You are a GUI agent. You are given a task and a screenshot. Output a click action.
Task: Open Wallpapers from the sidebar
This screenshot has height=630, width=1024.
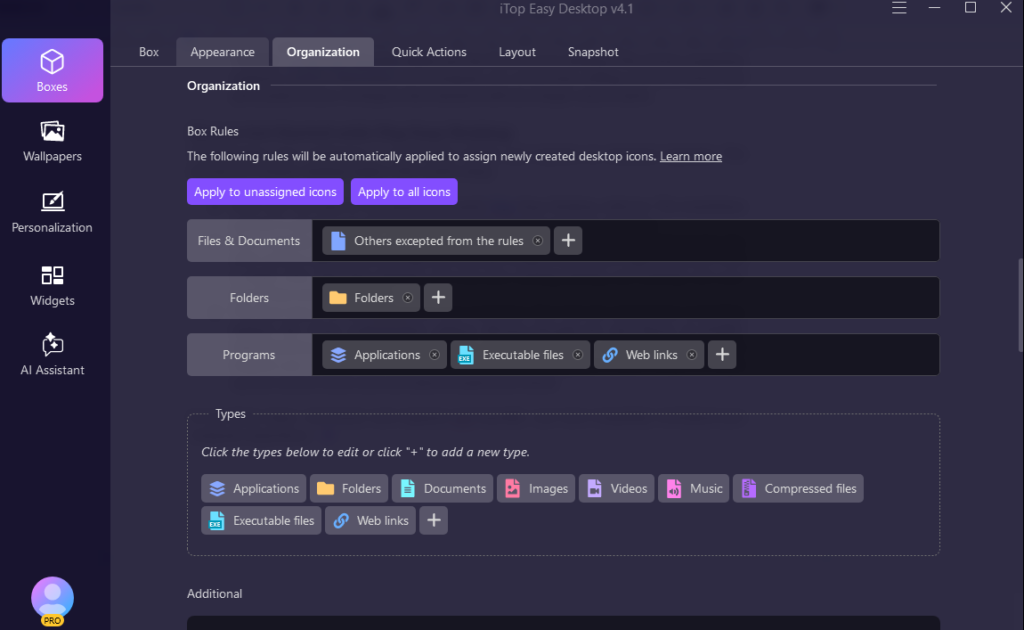[52, 141]
